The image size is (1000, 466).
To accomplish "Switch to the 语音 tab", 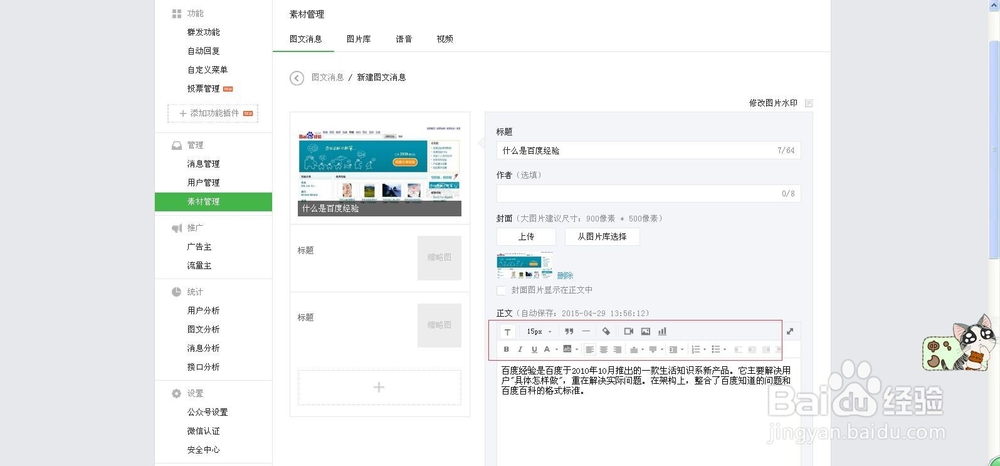I will (x=404, y=39).
